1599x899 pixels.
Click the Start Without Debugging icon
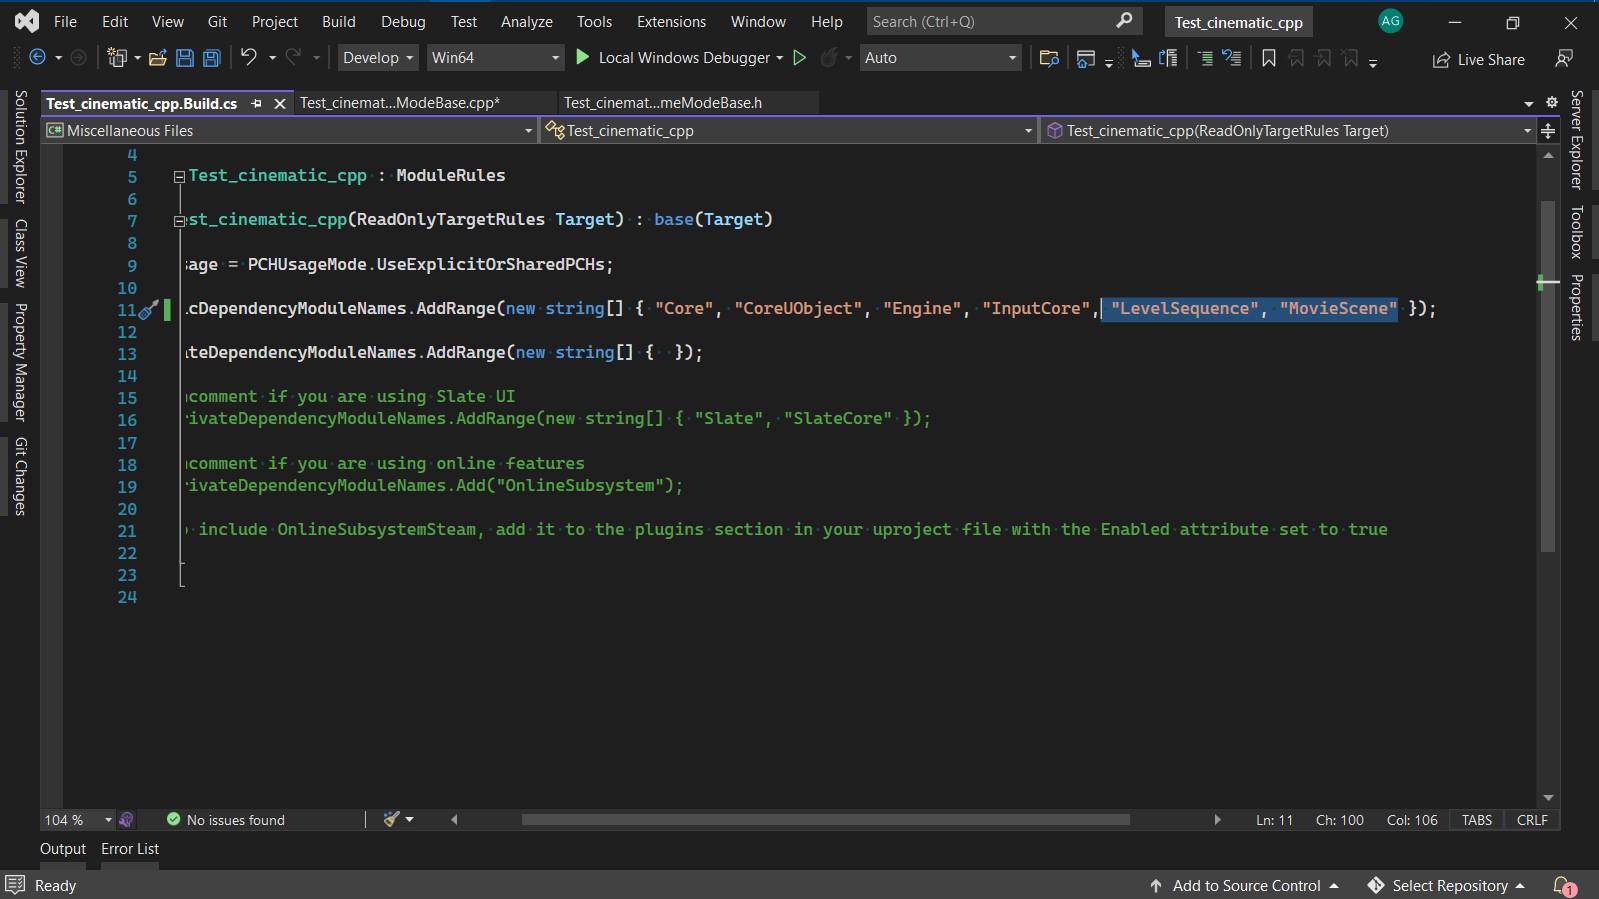point(800,58)
